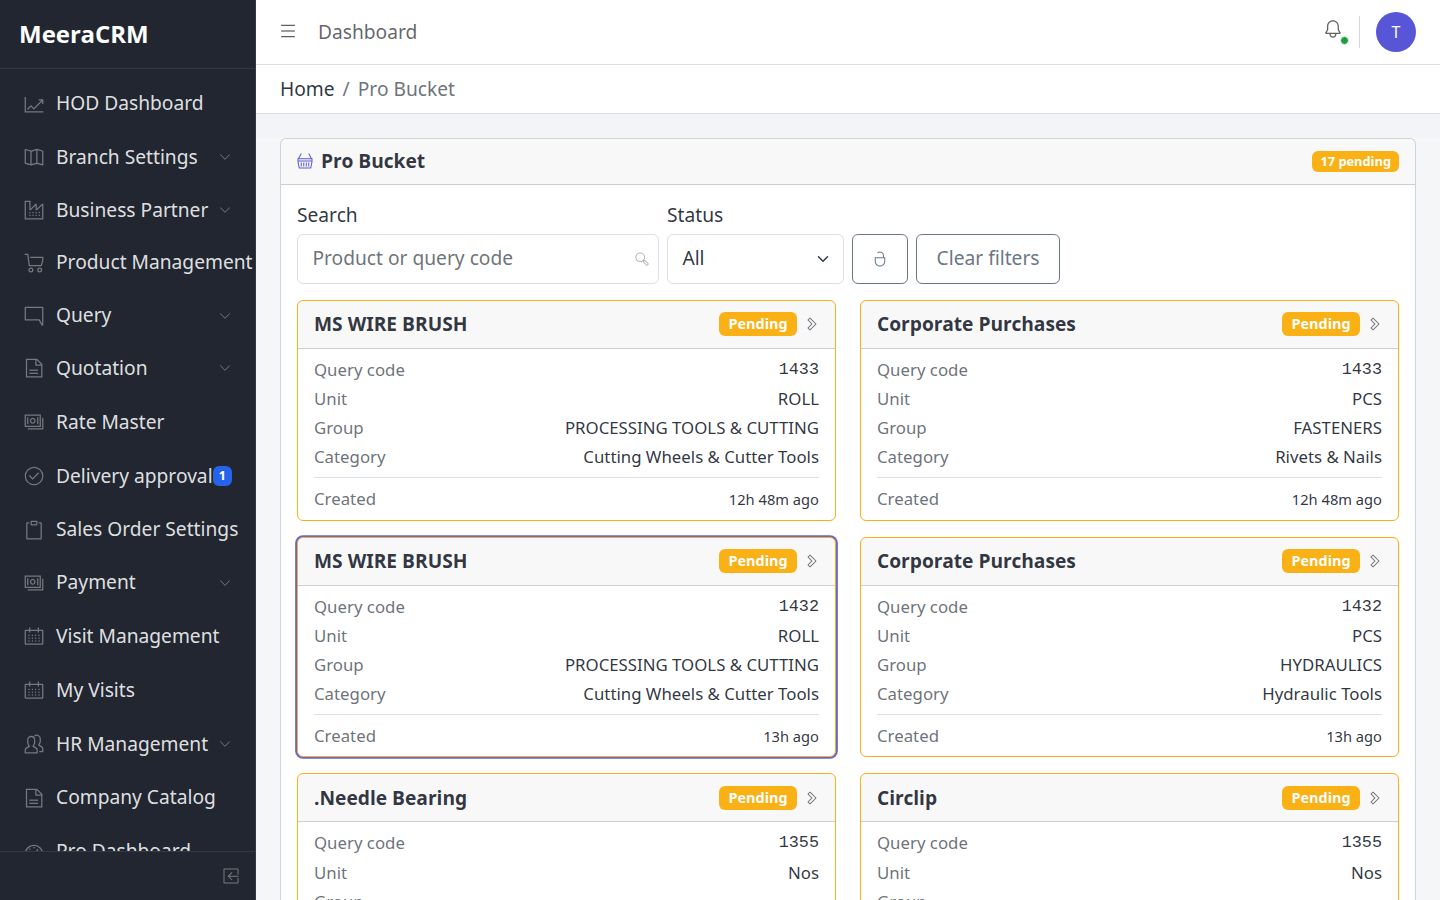Open the user avatar T
1440x900 pixels.
pyautogui.click(x=1396, y=32)
